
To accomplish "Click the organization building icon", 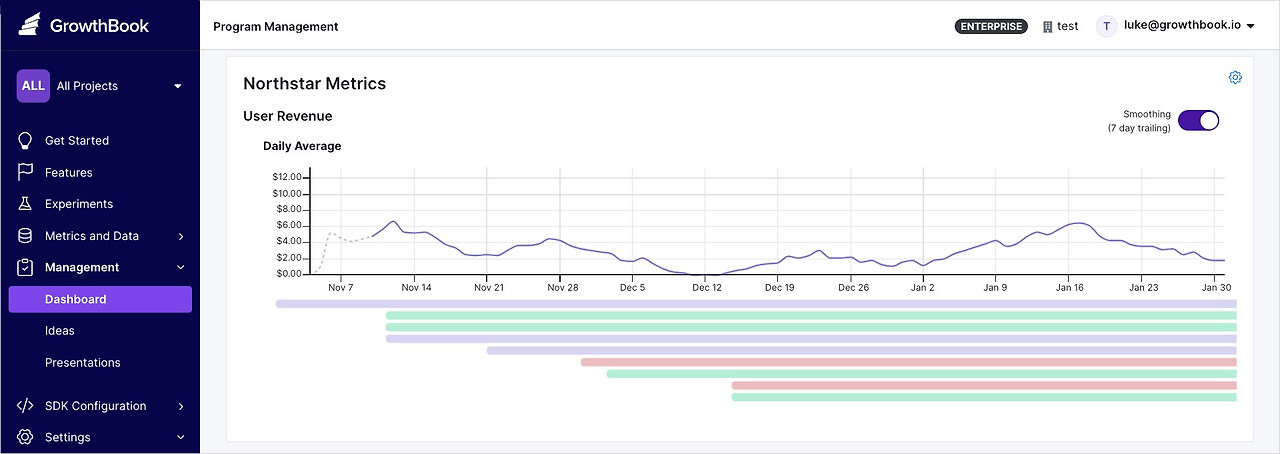I will (x=1048, y=27).
